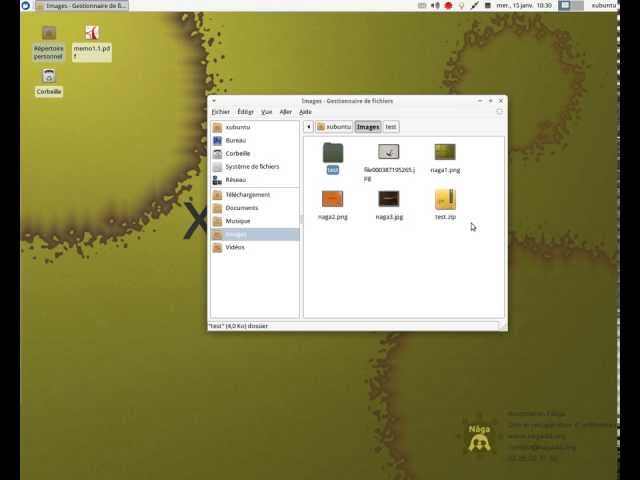
Task: Click the xubuntu user menu in panel
Action: coord(603,6)
